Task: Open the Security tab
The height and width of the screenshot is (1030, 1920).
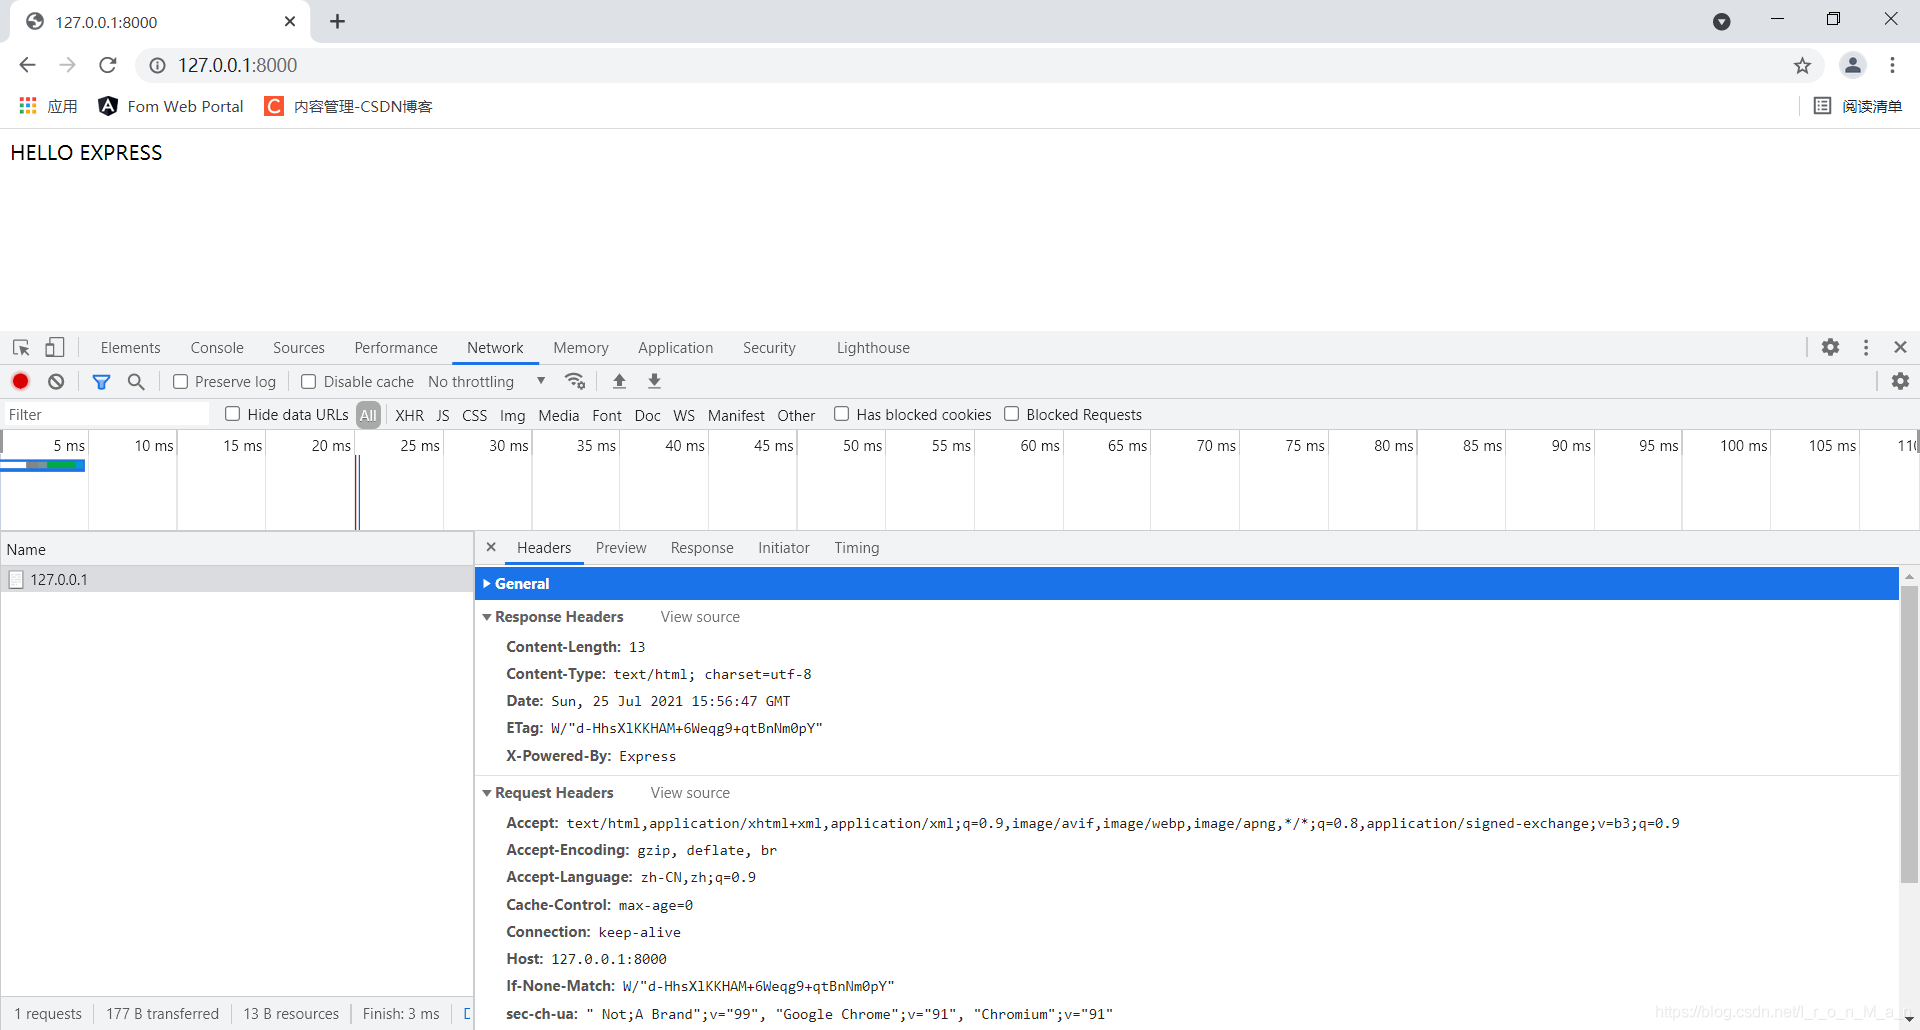Action: click(769, 348)
